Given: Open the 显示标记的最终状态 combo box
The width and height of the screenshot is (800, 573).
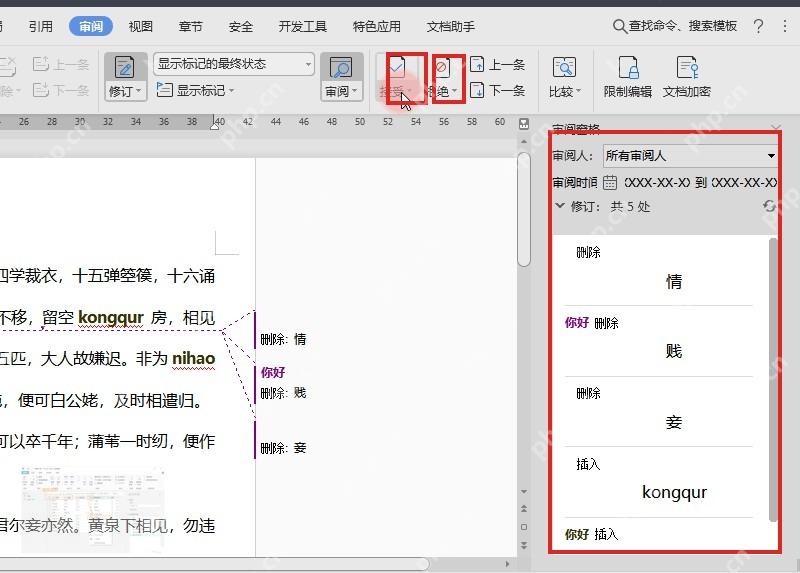Looking at the screenshot, I should pos(234,64).
